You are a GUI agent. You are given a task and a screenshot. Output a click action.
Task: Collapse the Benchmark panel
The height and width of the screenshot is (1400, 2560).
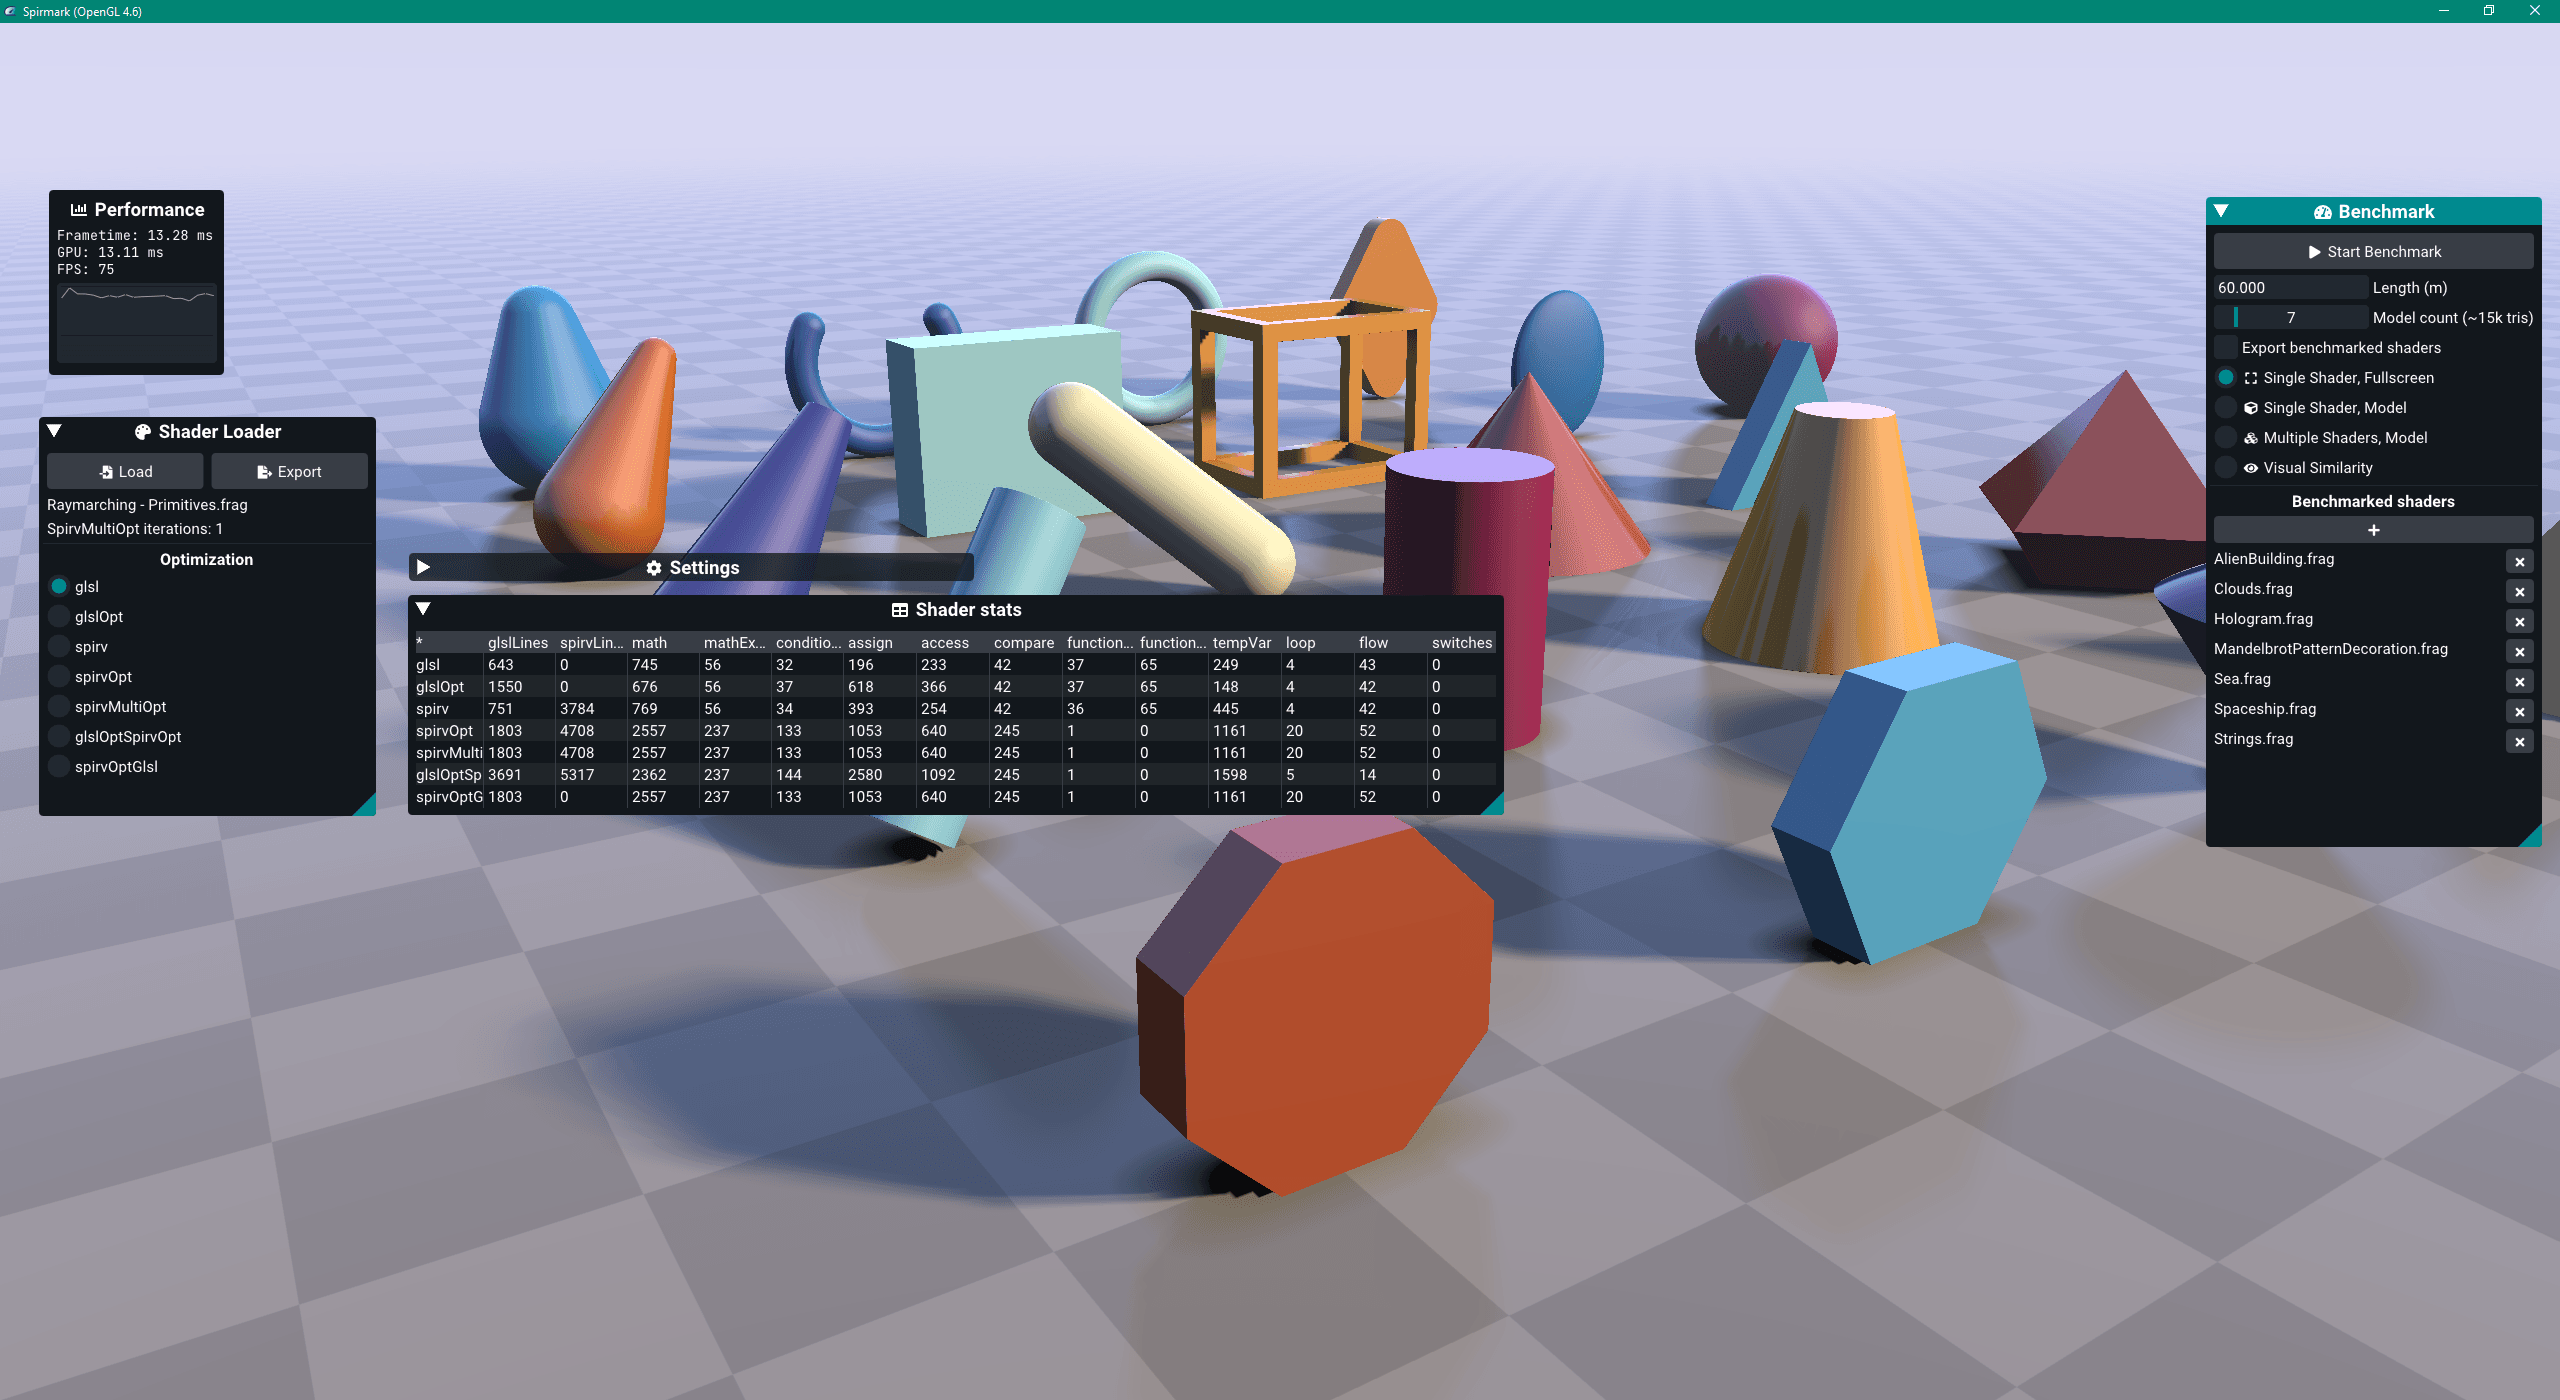click(x=2221, y=211)
